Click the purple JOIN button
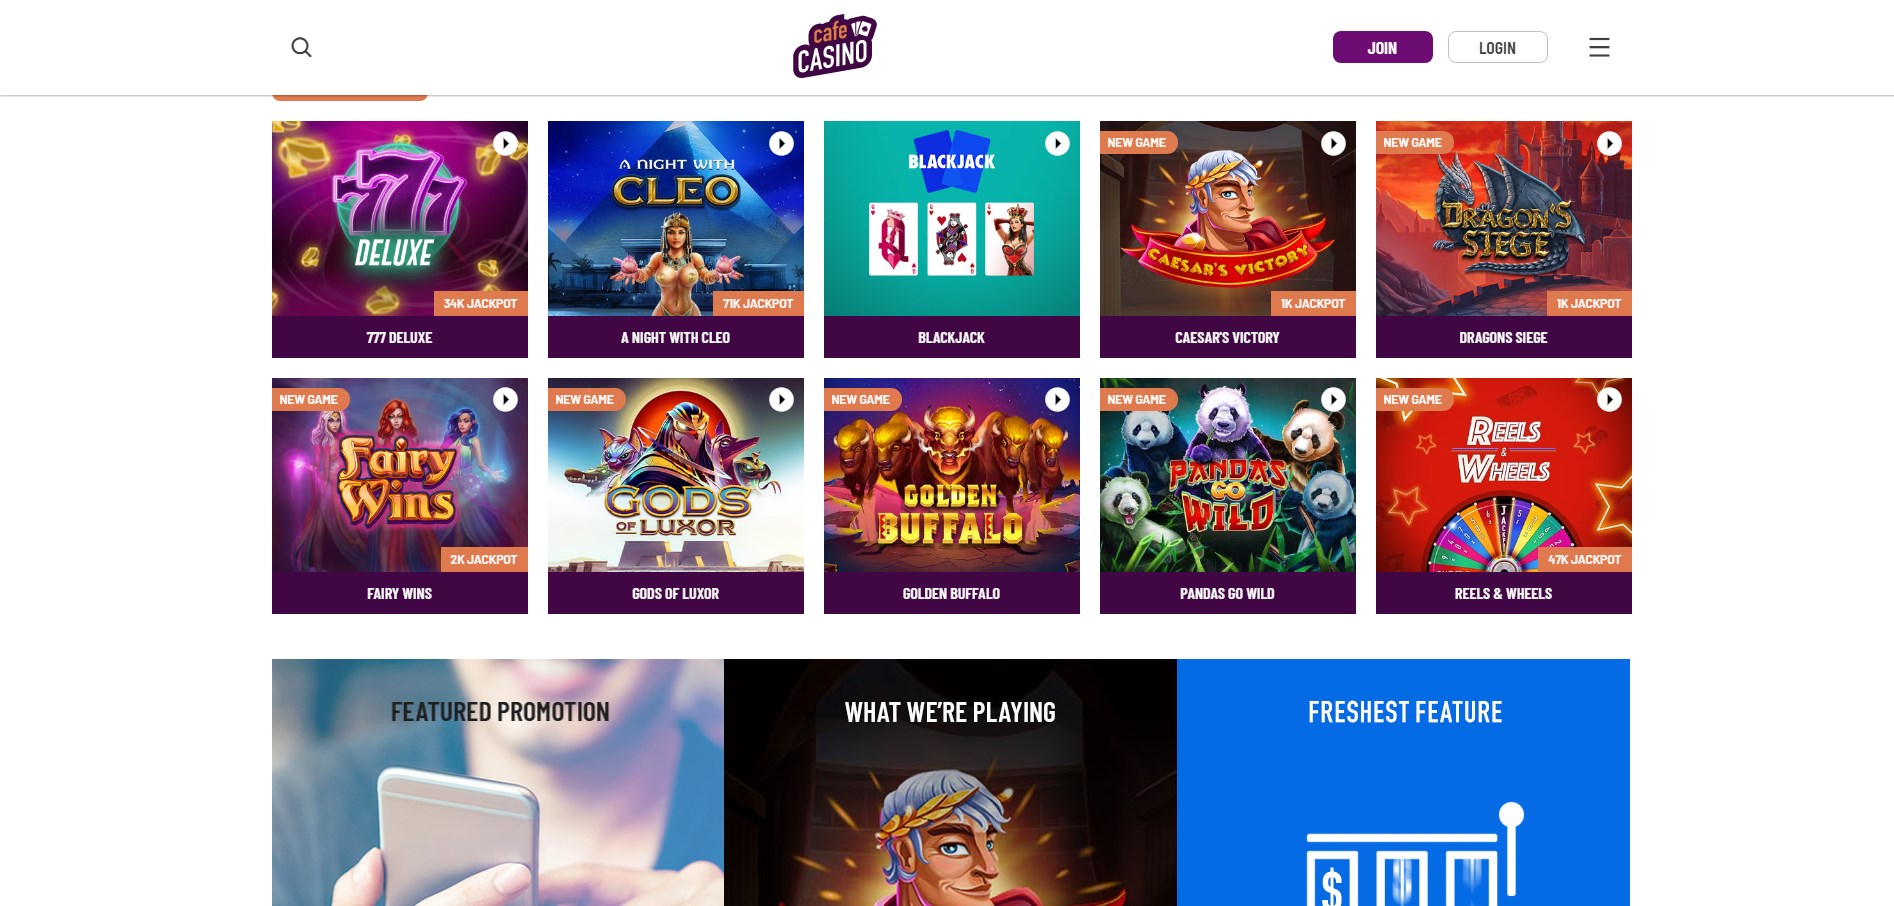Screen dimensions: 1894x906 1382,47
